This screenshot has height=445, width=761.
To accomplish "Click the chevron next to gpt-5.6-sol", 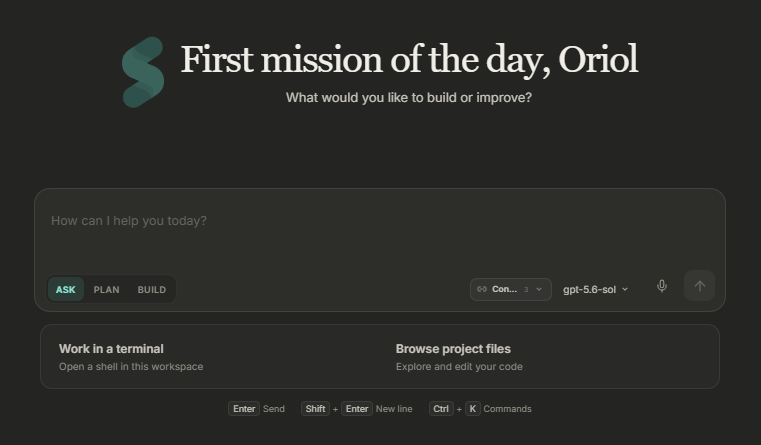I will (x=625, y=289).
